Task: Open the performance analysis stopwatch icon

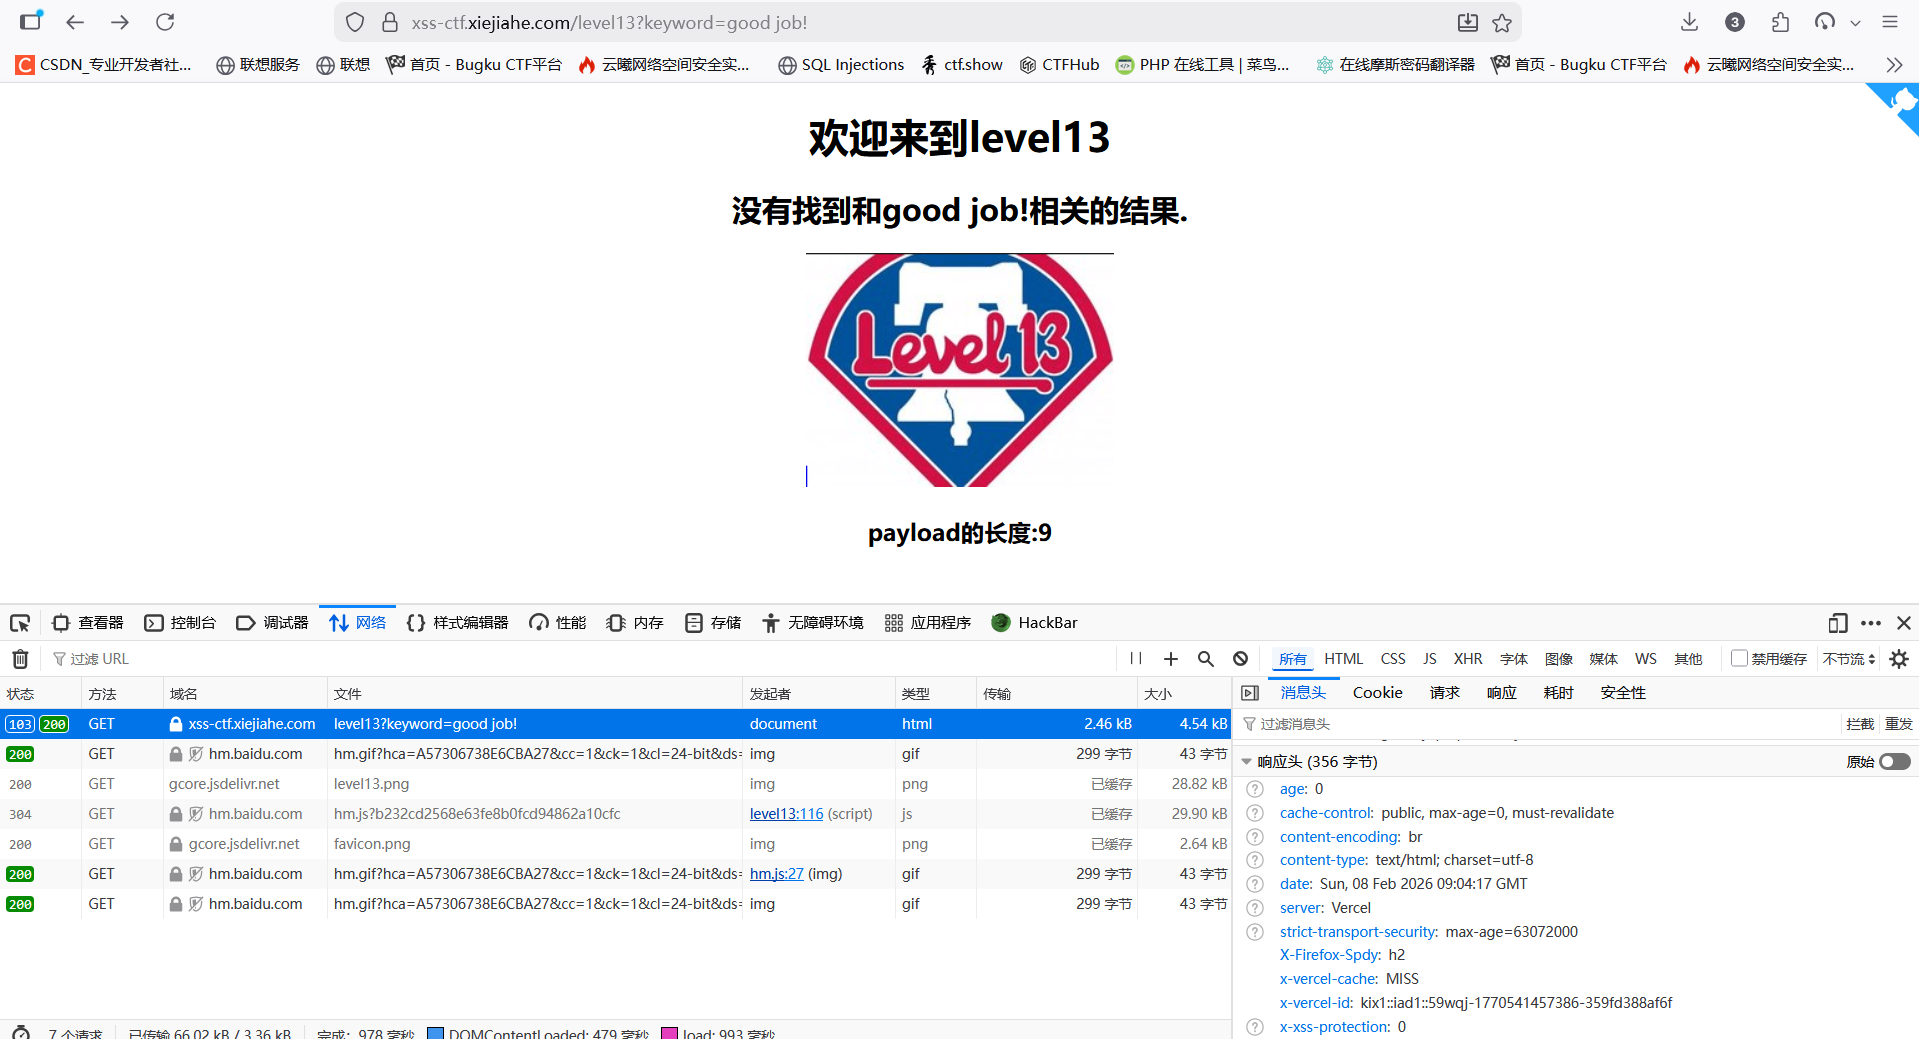Action: tap(21, 1033)
